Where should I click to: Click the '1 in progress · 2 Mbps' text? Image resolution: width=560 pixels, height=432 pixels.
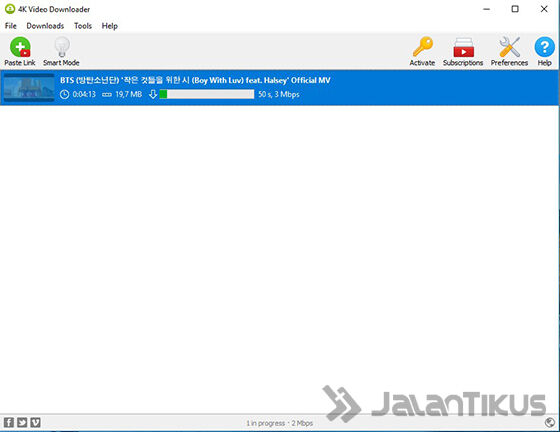279,423
